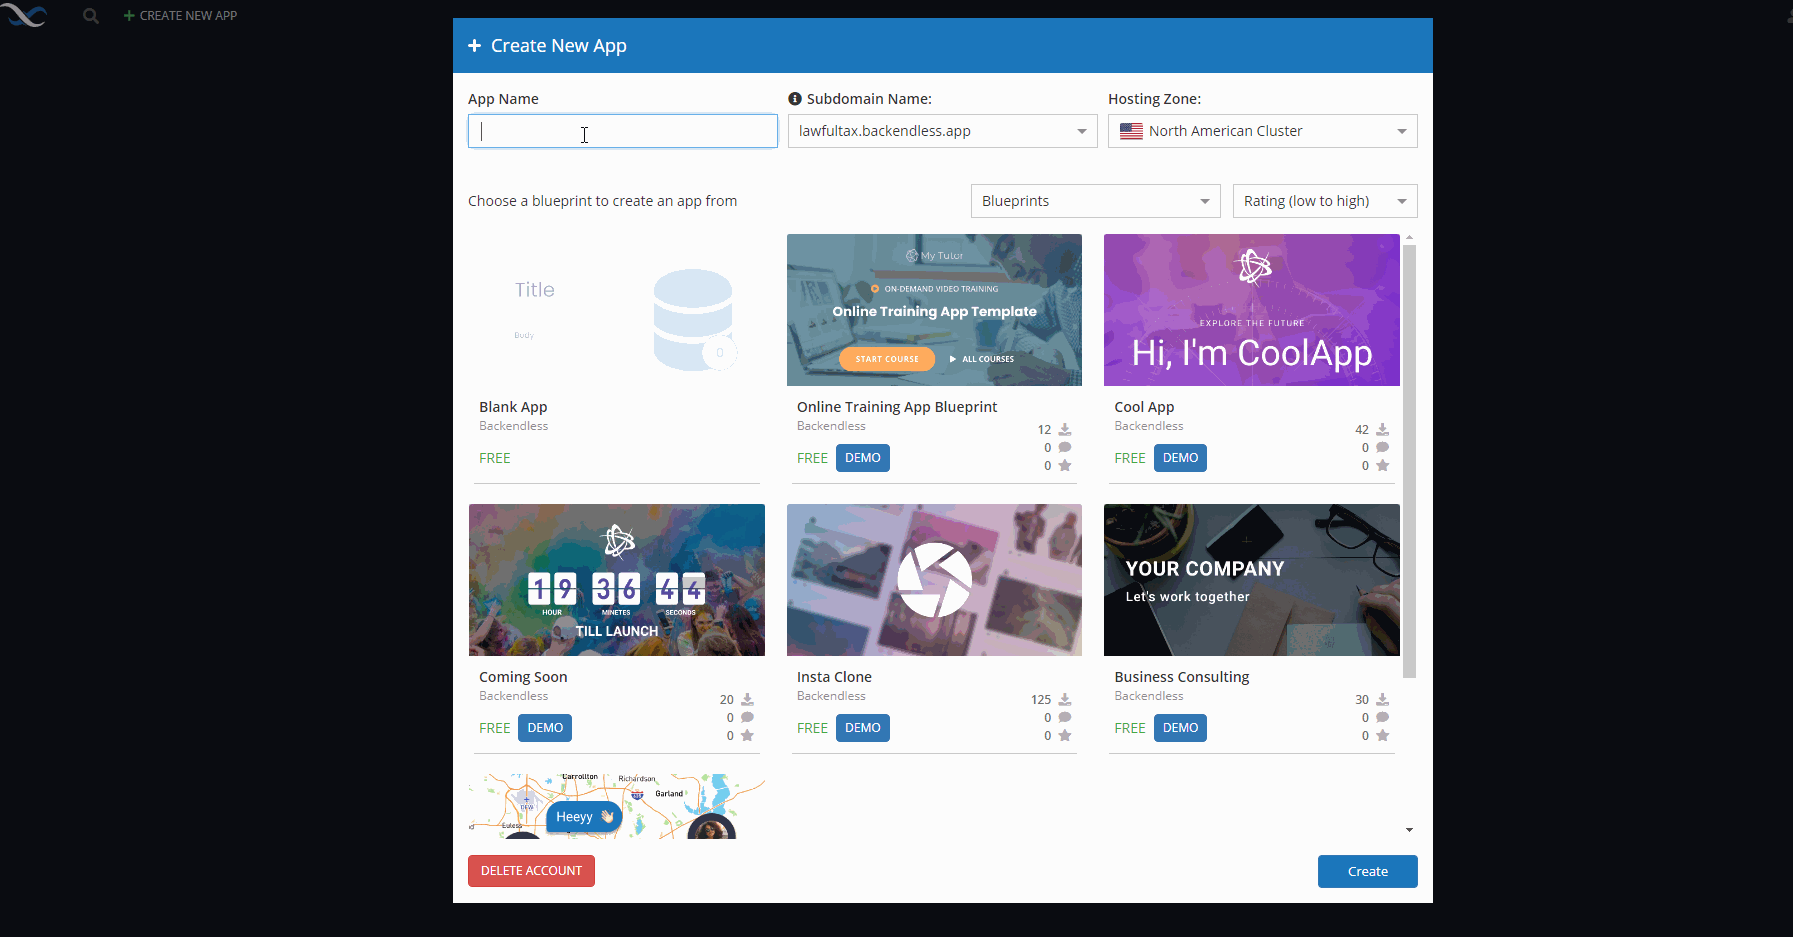Click the Business Consulting title
The image size is (1793, 937).
[1182, 677]
